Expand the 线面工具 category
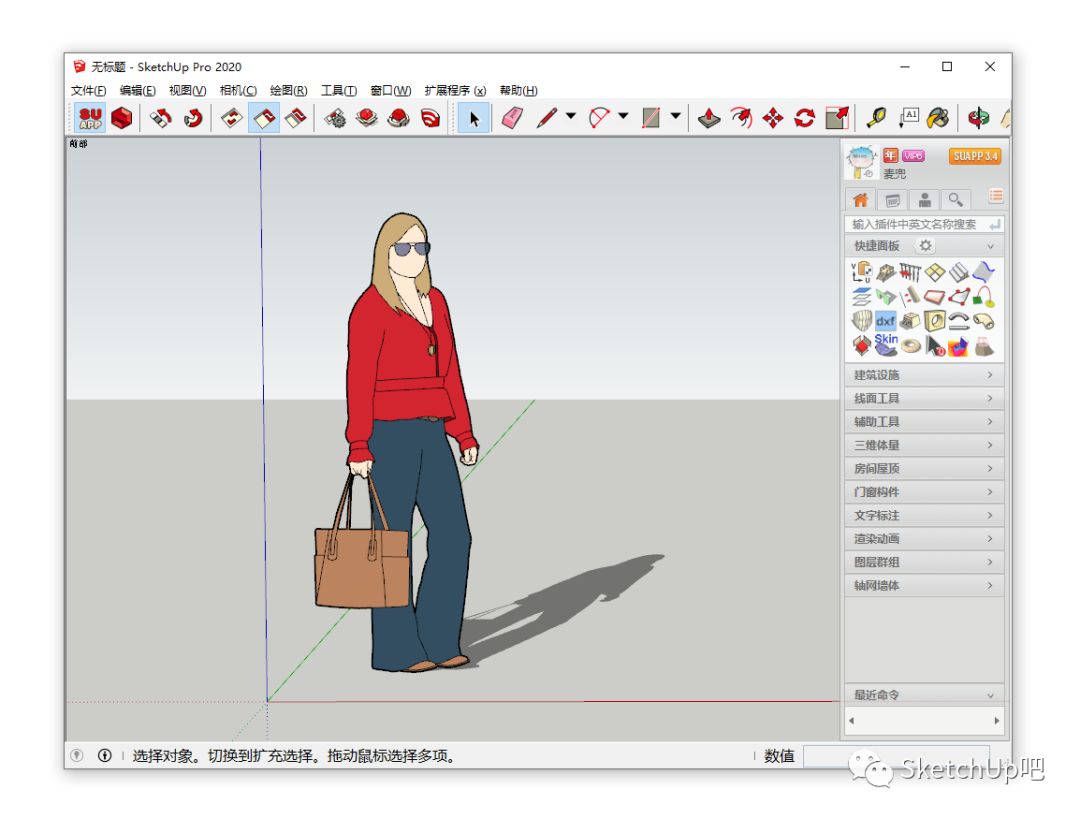 coord(924,398)
